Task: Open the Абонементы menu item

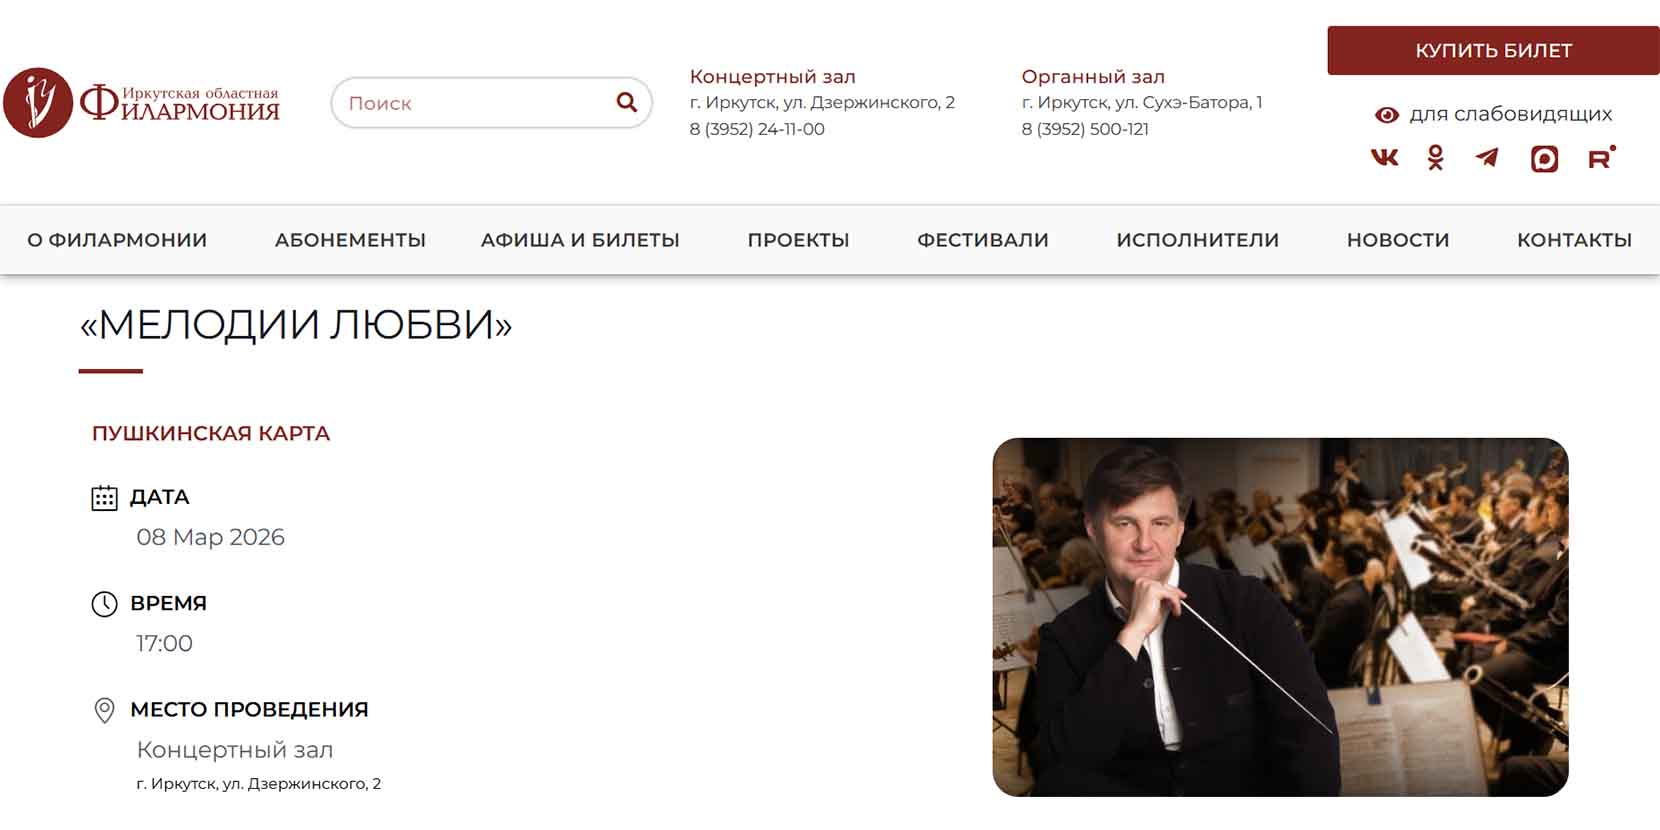Action: (350, 240)
